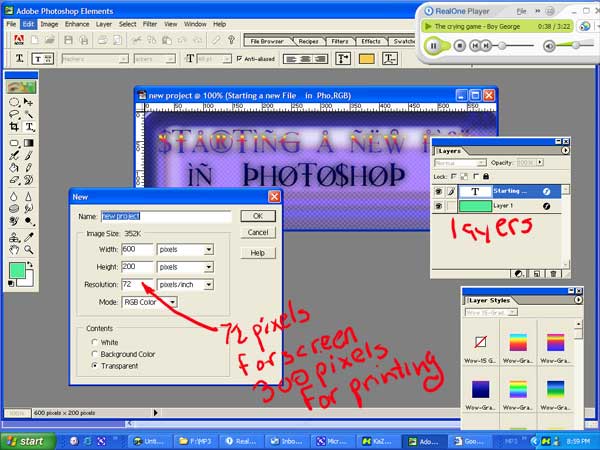Open the Width units dropdown
This screenshot has width=600, height=450.
(207, 250)
